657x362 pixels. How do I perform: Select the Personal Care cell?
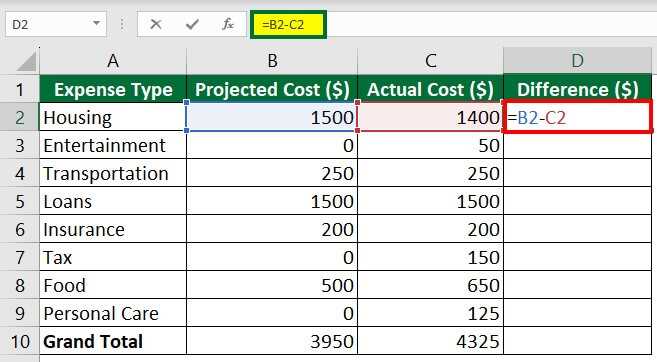(x=113, y=313)
